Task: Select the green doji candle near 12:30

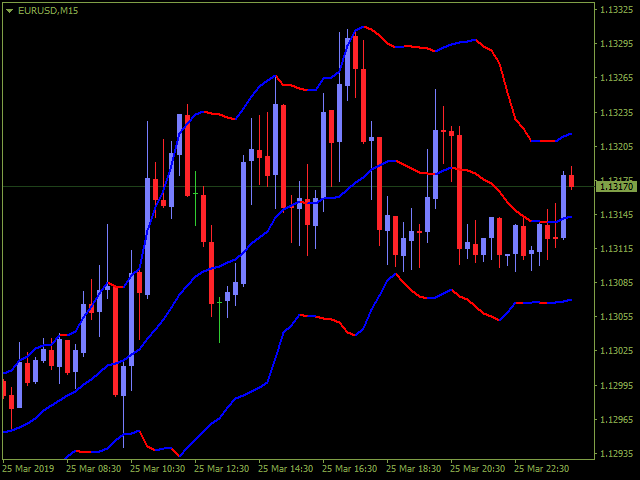Action: coord(196,193)
